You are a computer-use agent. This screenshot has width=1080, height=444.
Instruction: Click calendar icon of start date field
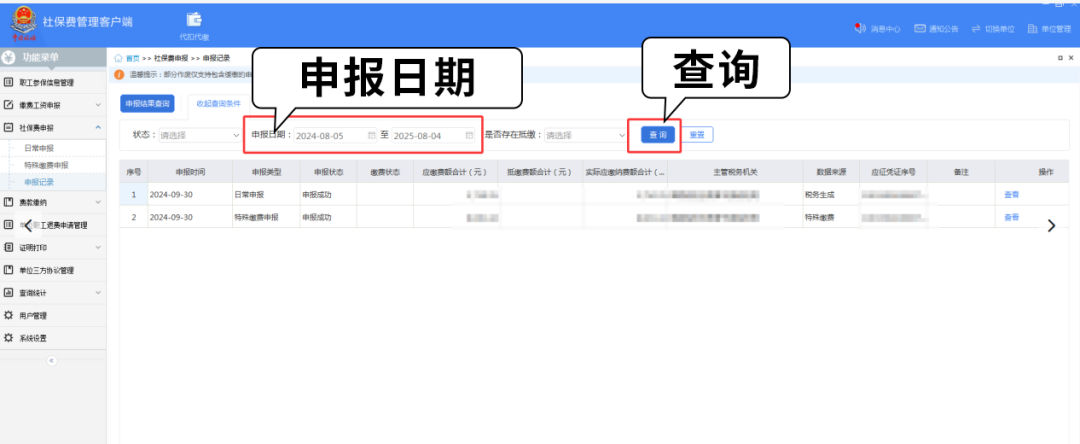tap(372, 135)
